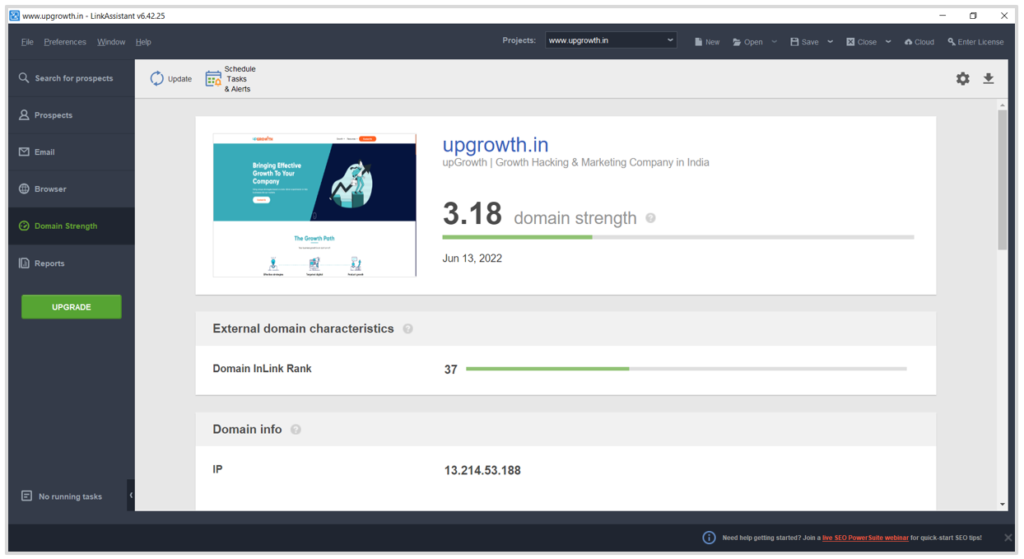
Task: Click the Cloud text button
Action: tap(924, 42)
